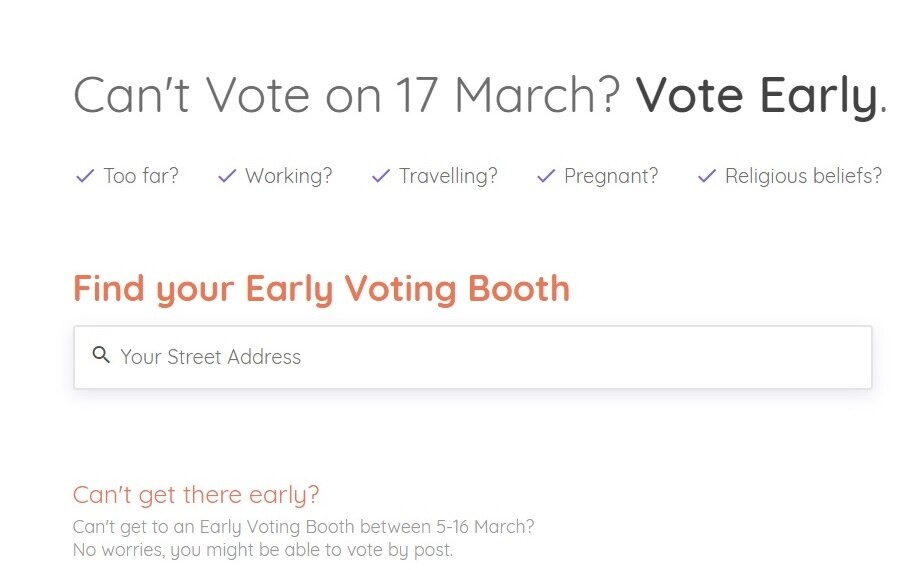920x570 pixels.
Task: Click the checkmark icon beside Travelling?
Action: click(x=380, y=176)
